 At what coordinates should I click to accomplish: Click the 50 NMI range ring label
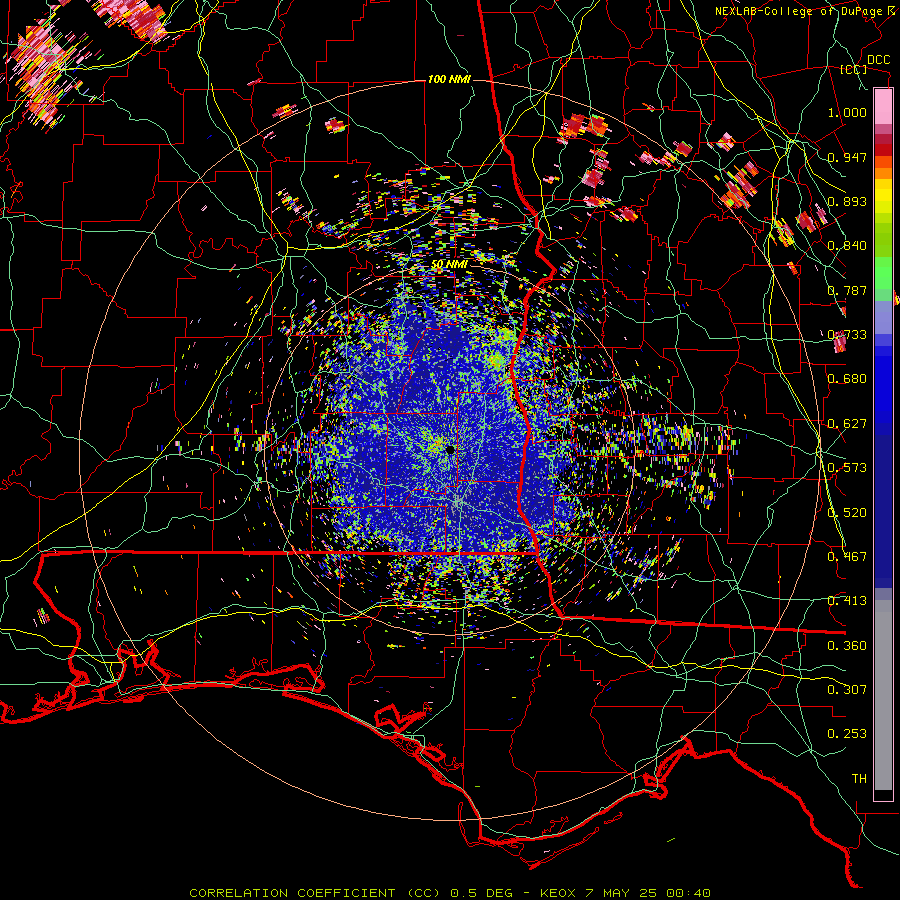pos(449,265)
